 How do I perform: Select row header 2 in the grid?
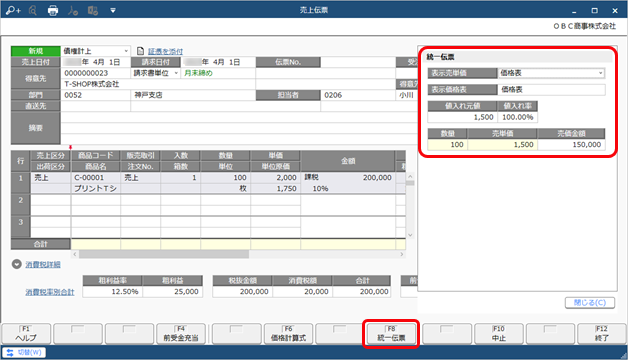(20, 205)
